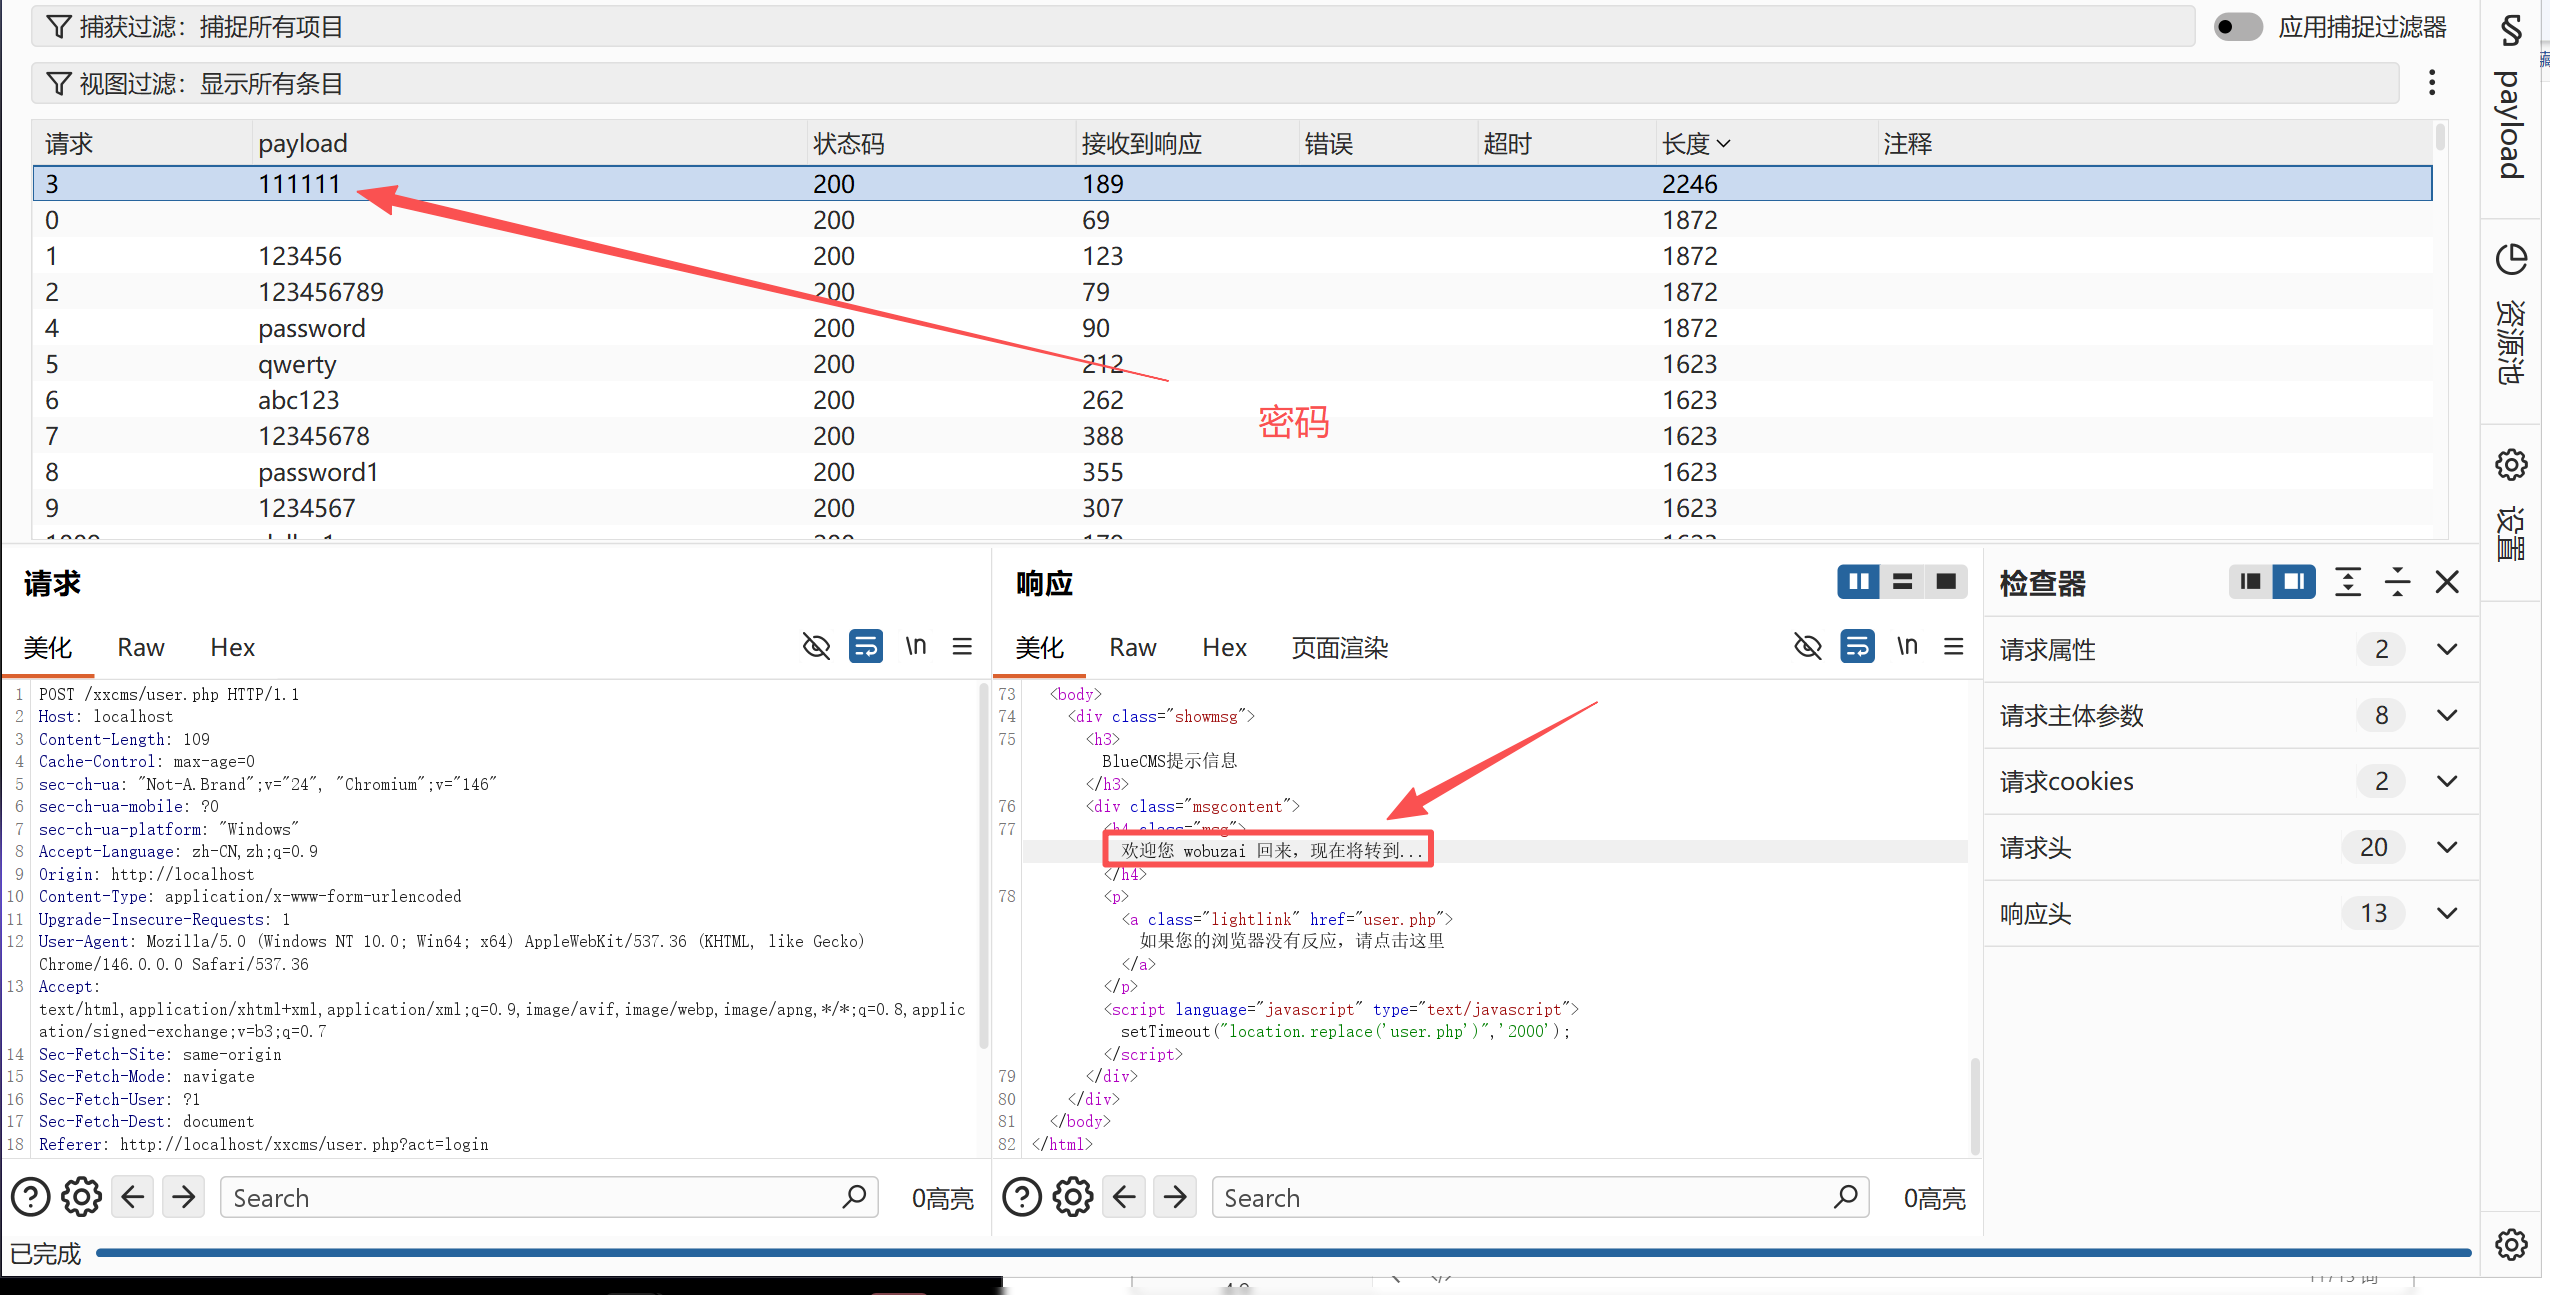
Task: Open the resource pool side panel
Action: [2511, 315]
